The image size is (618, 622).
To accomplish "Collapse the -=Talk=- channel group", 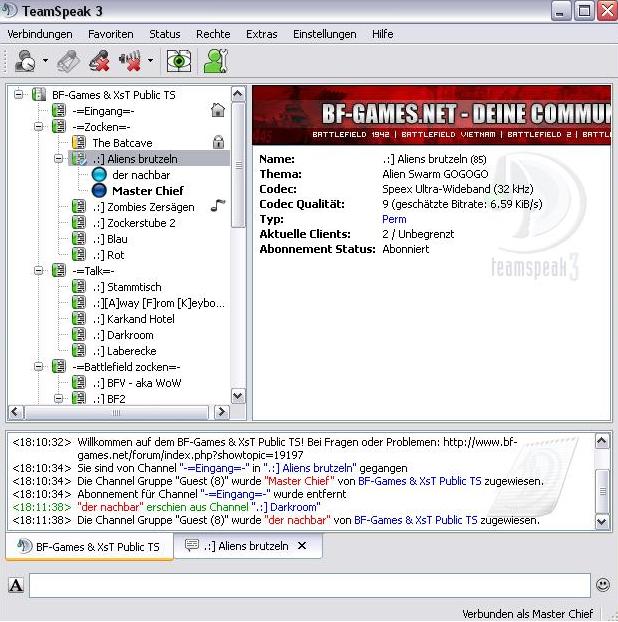I will (38, 271).
